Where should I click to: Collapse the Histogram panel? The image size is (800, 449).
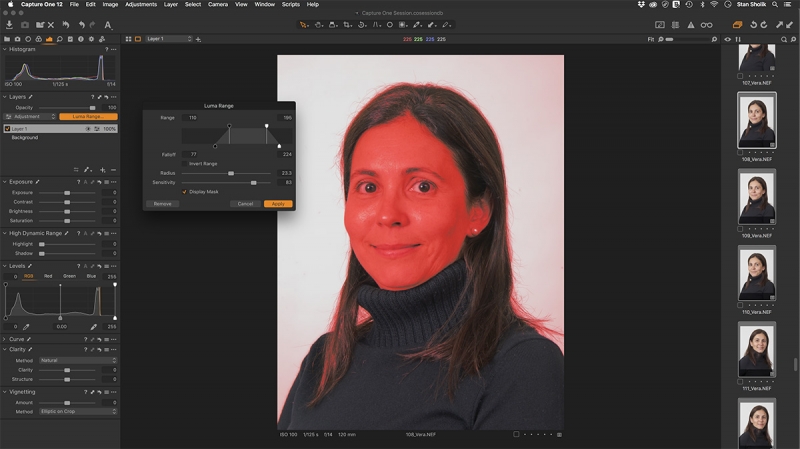click(x=5, y=49)
